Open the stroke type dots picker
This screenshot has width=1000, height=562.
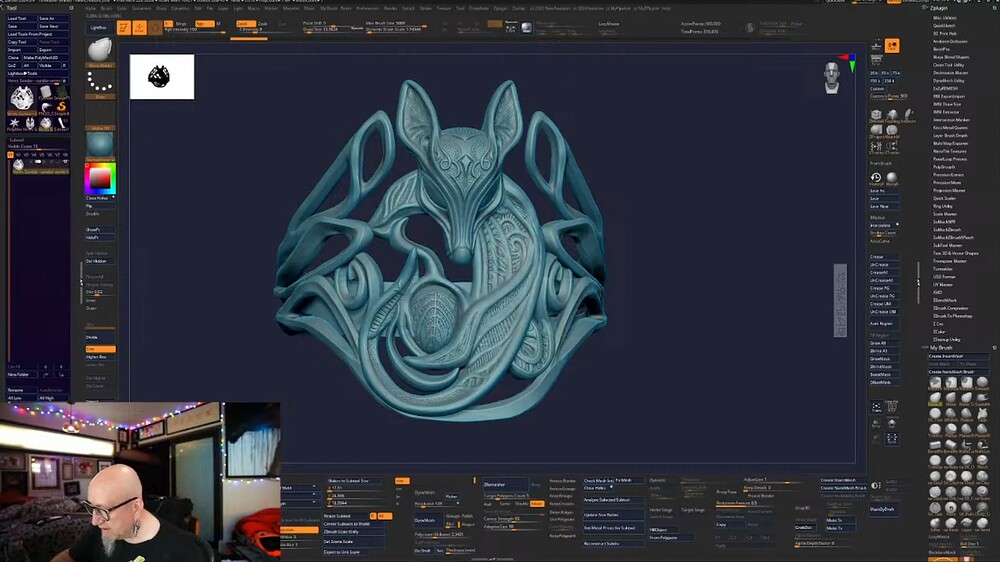[99, 82]
